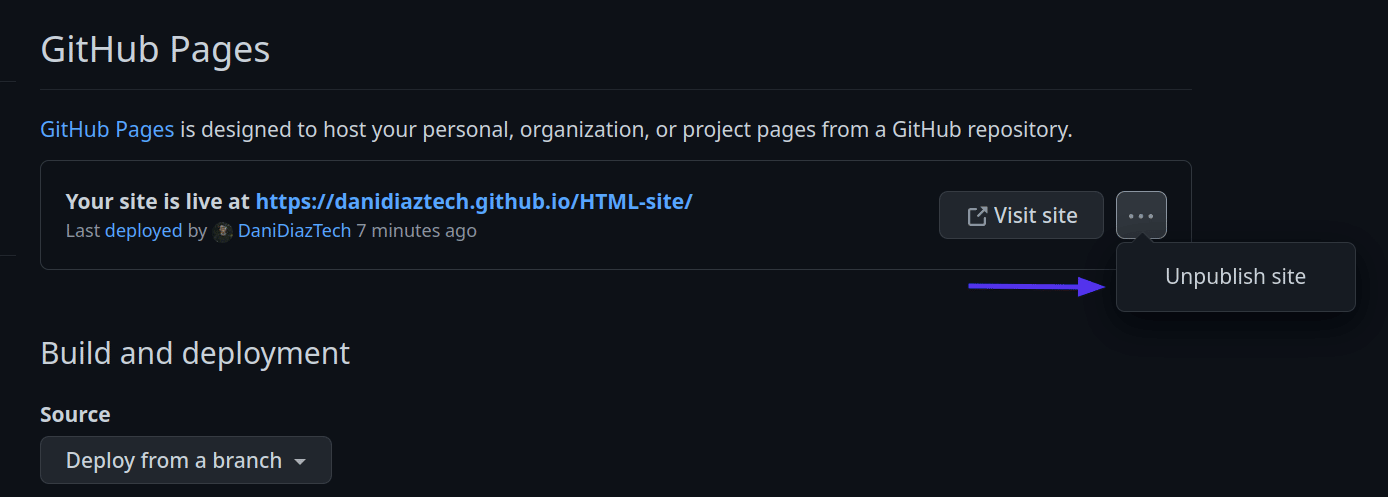Select "Unpublish site" from the popup menu
1388x497 pixels.
point(1235,277)
